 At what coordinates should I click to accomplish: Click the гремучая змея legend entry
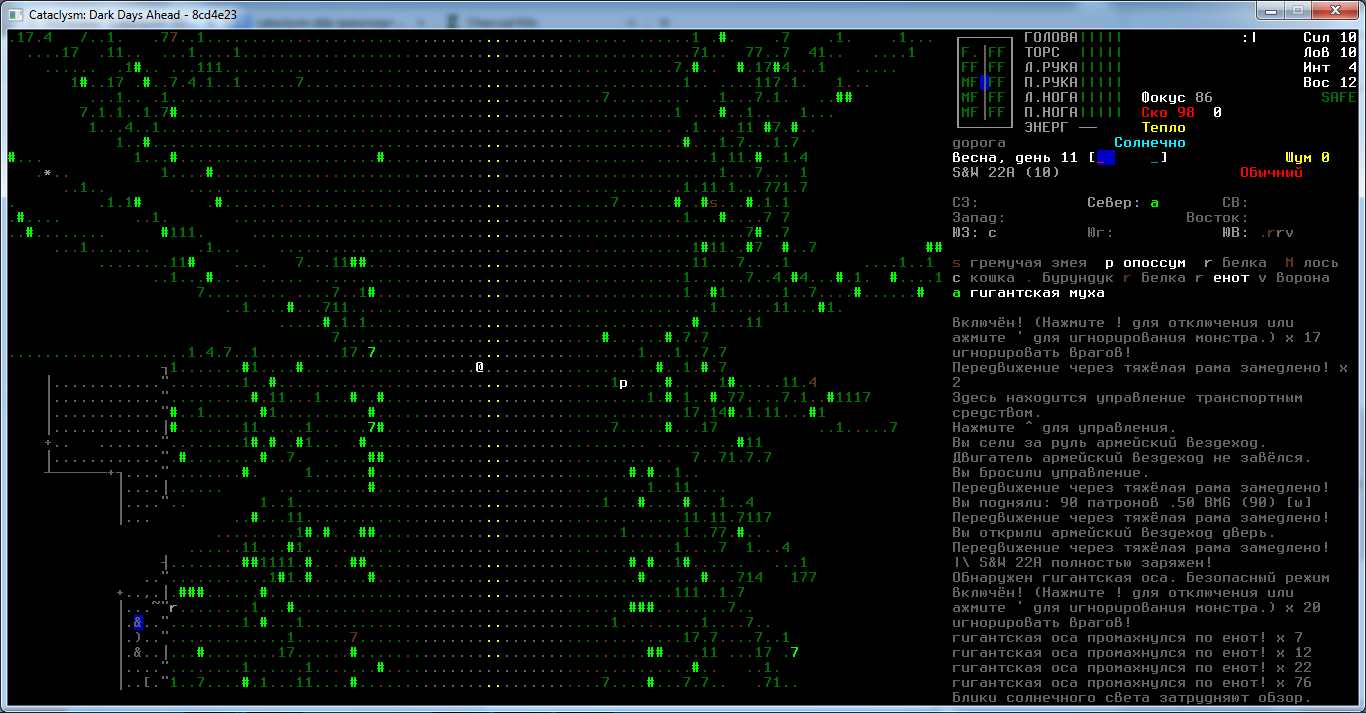[x=1019, y=262]
